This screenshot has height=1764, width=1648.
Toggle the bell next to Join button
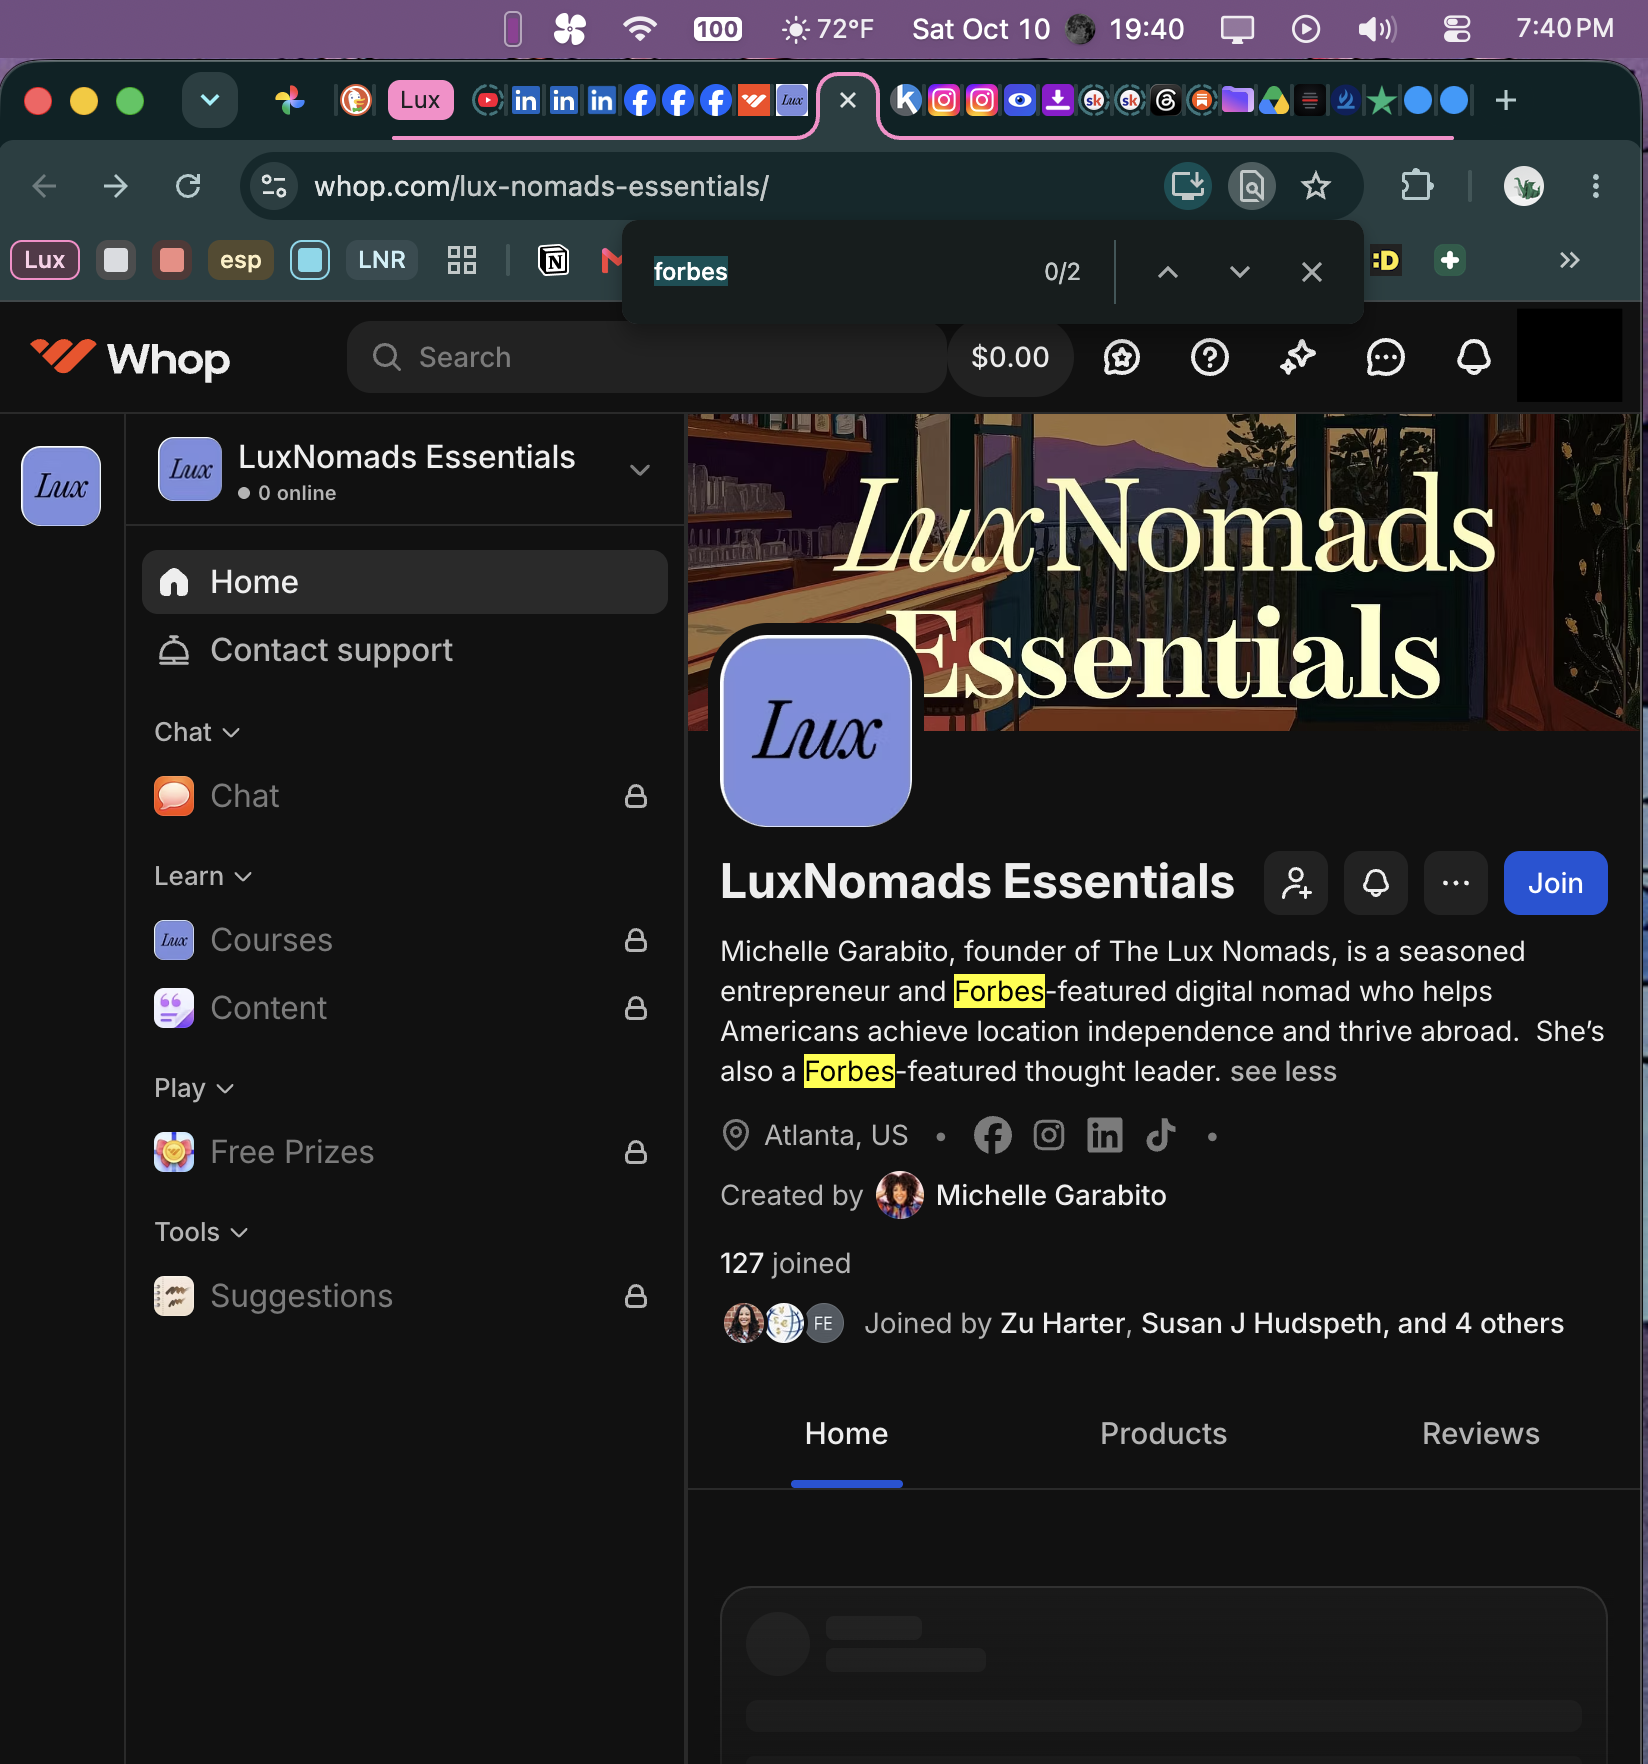point(1375,883)
